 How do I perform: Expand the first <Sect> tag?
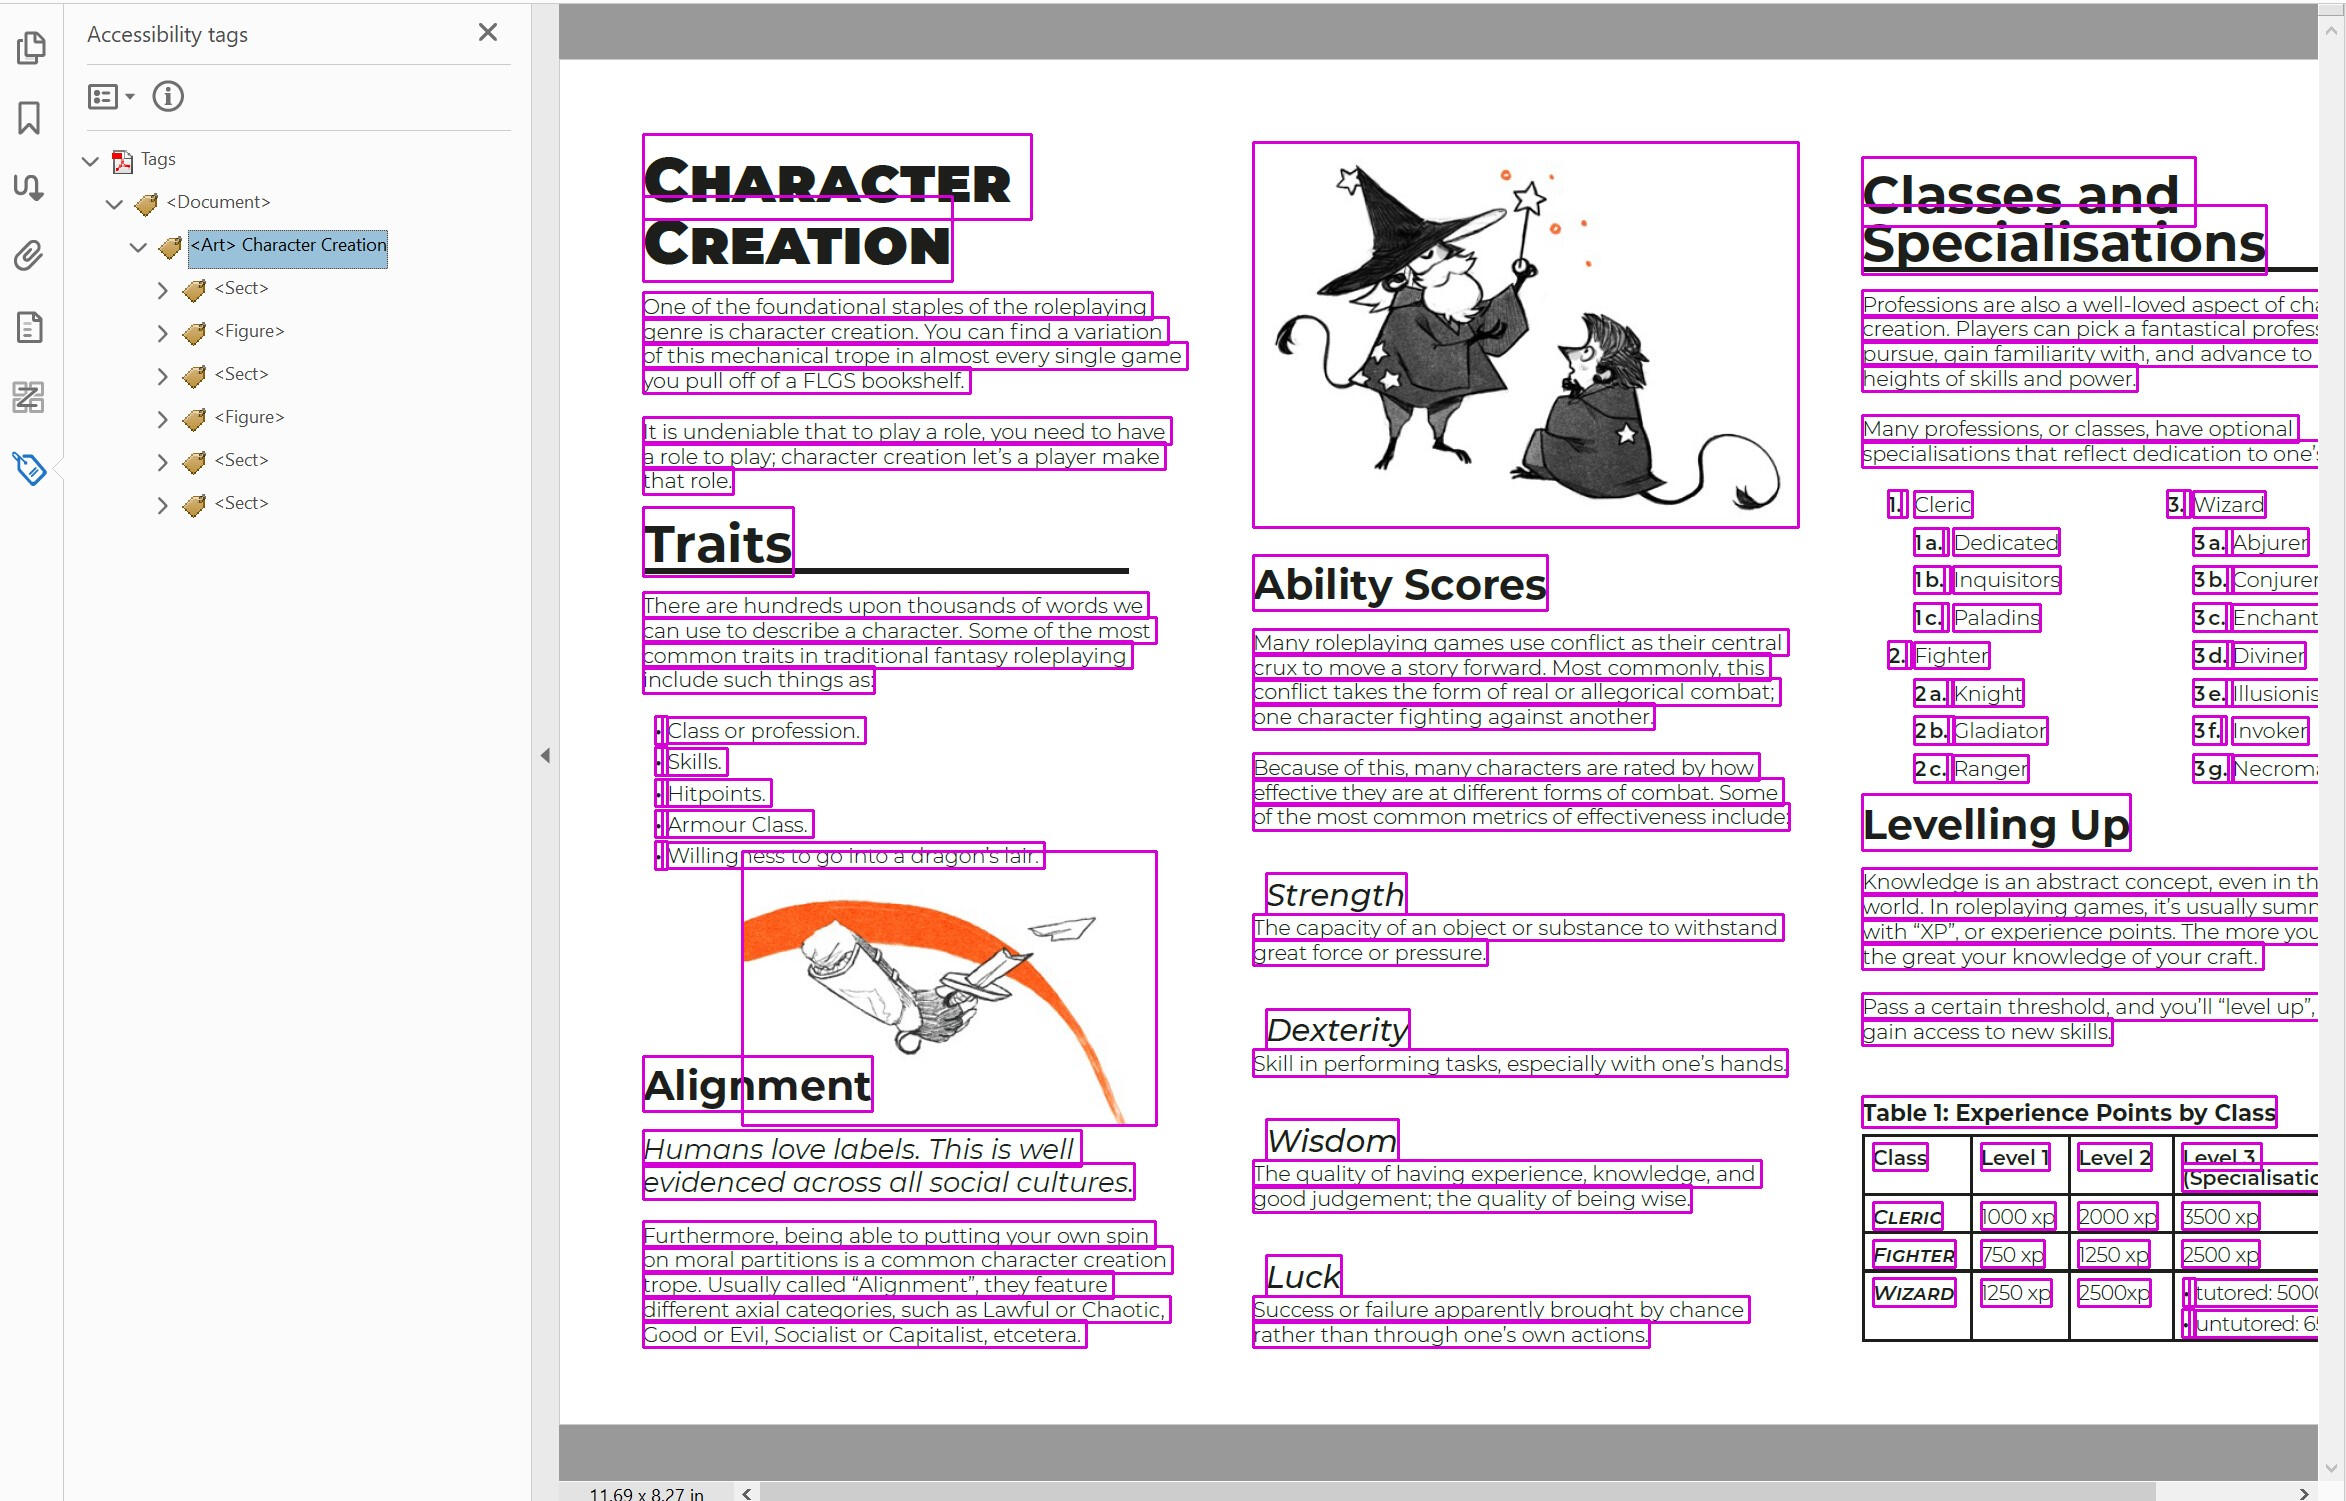tap(163, 290)
